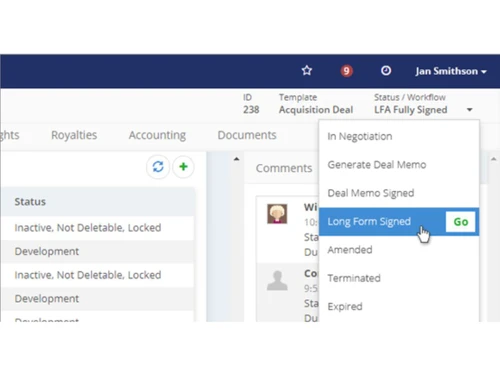Click the Go button
The width and height of the screenshot is (500, 375).
click(x=461, y=222)
